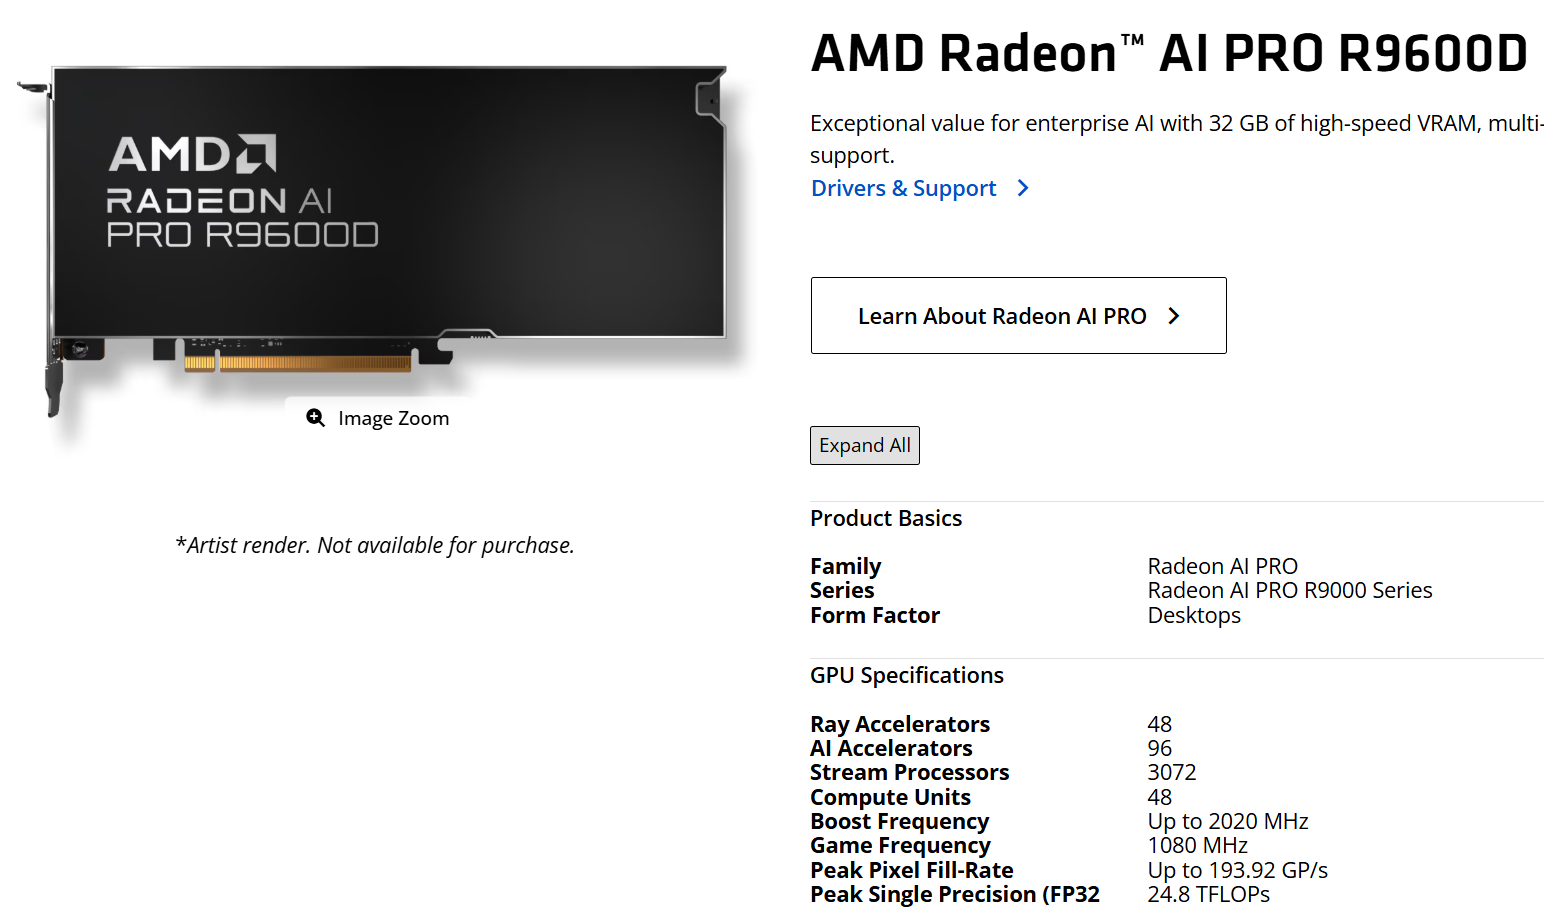Click the artist render disclaimer text
Screen dimensions: 1544x911
coord(375,545)
